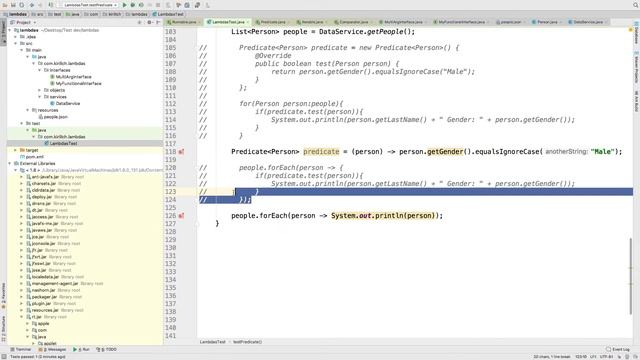Click the LambdasTest breadcrumb below editor
Image resolution: width=640 pixels, height=360 pixels.
tap(213, 342)
